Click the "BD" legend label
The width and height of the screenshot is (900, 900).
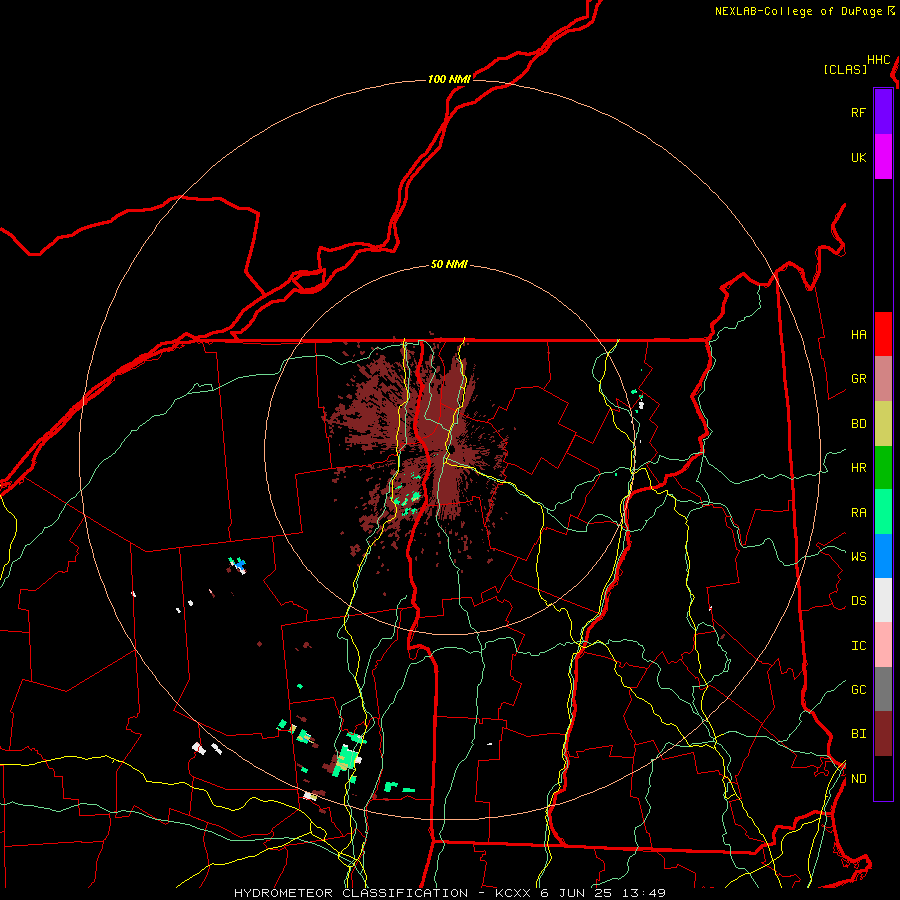(x=858, y=424)
